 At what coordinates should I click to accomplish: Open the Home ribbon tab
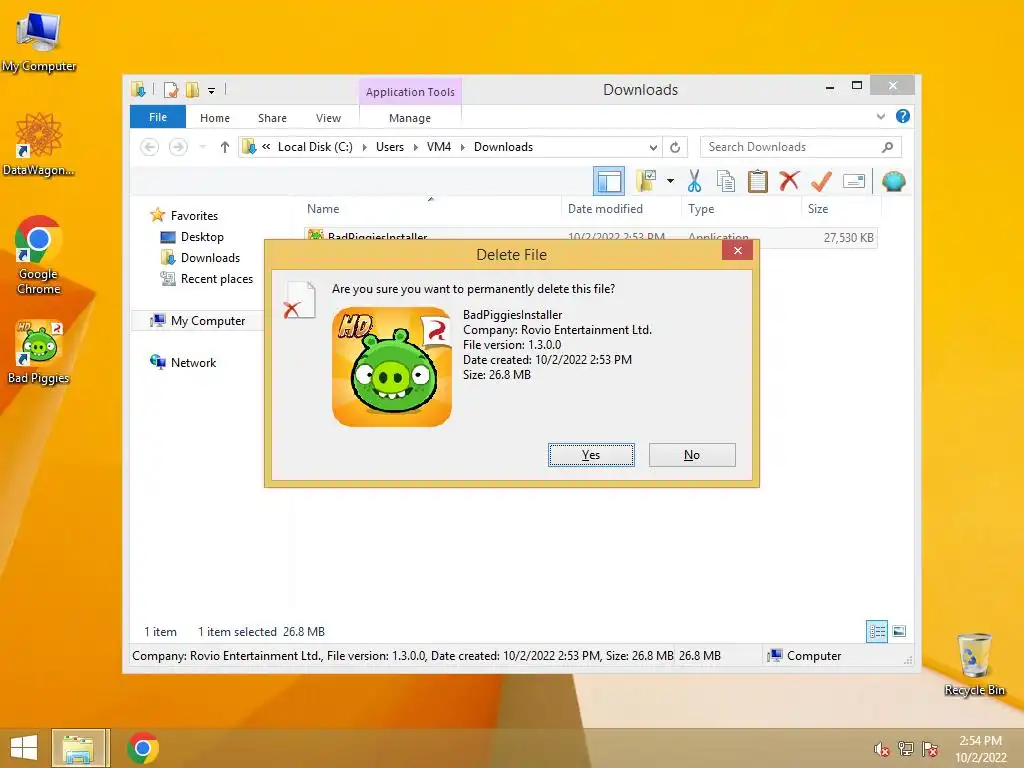click(x=215, y=118)
